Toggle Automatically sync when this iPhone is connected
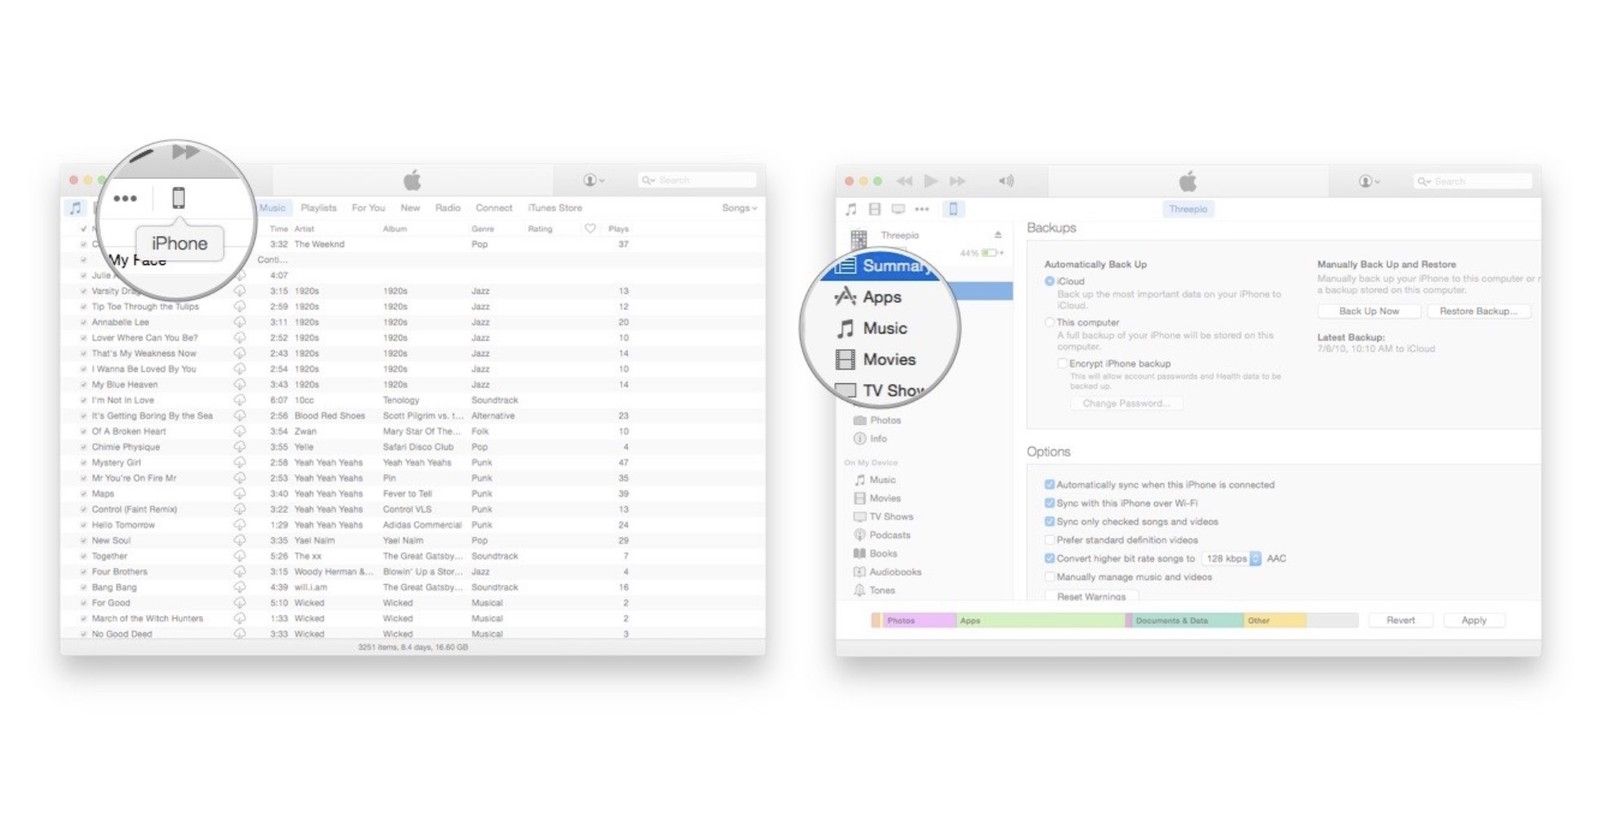Screen dimensions: 1600x827 tap(1049, 484)
